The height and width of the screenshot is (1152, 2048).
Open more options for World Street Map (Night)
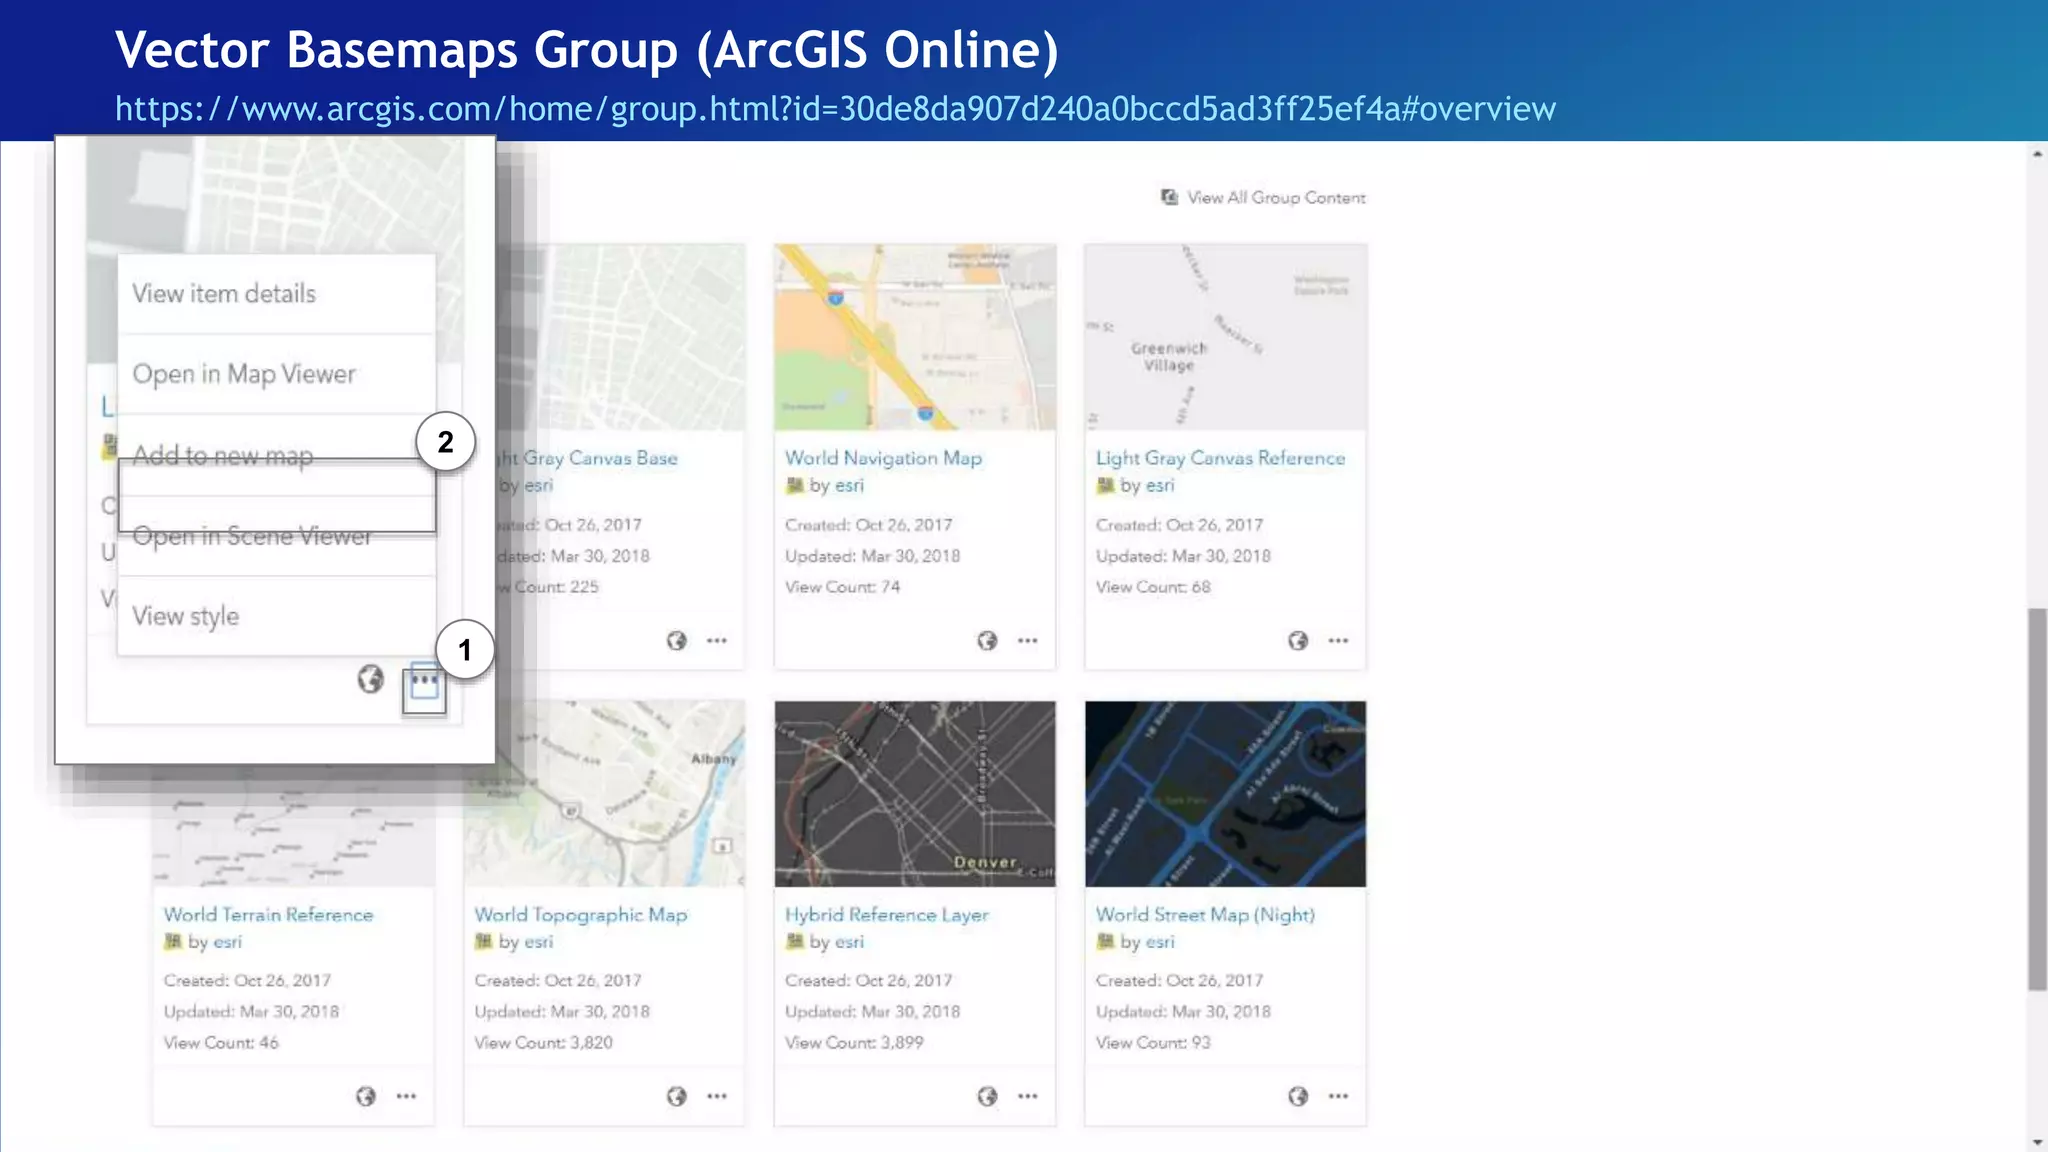(x=1338, y=1096)
